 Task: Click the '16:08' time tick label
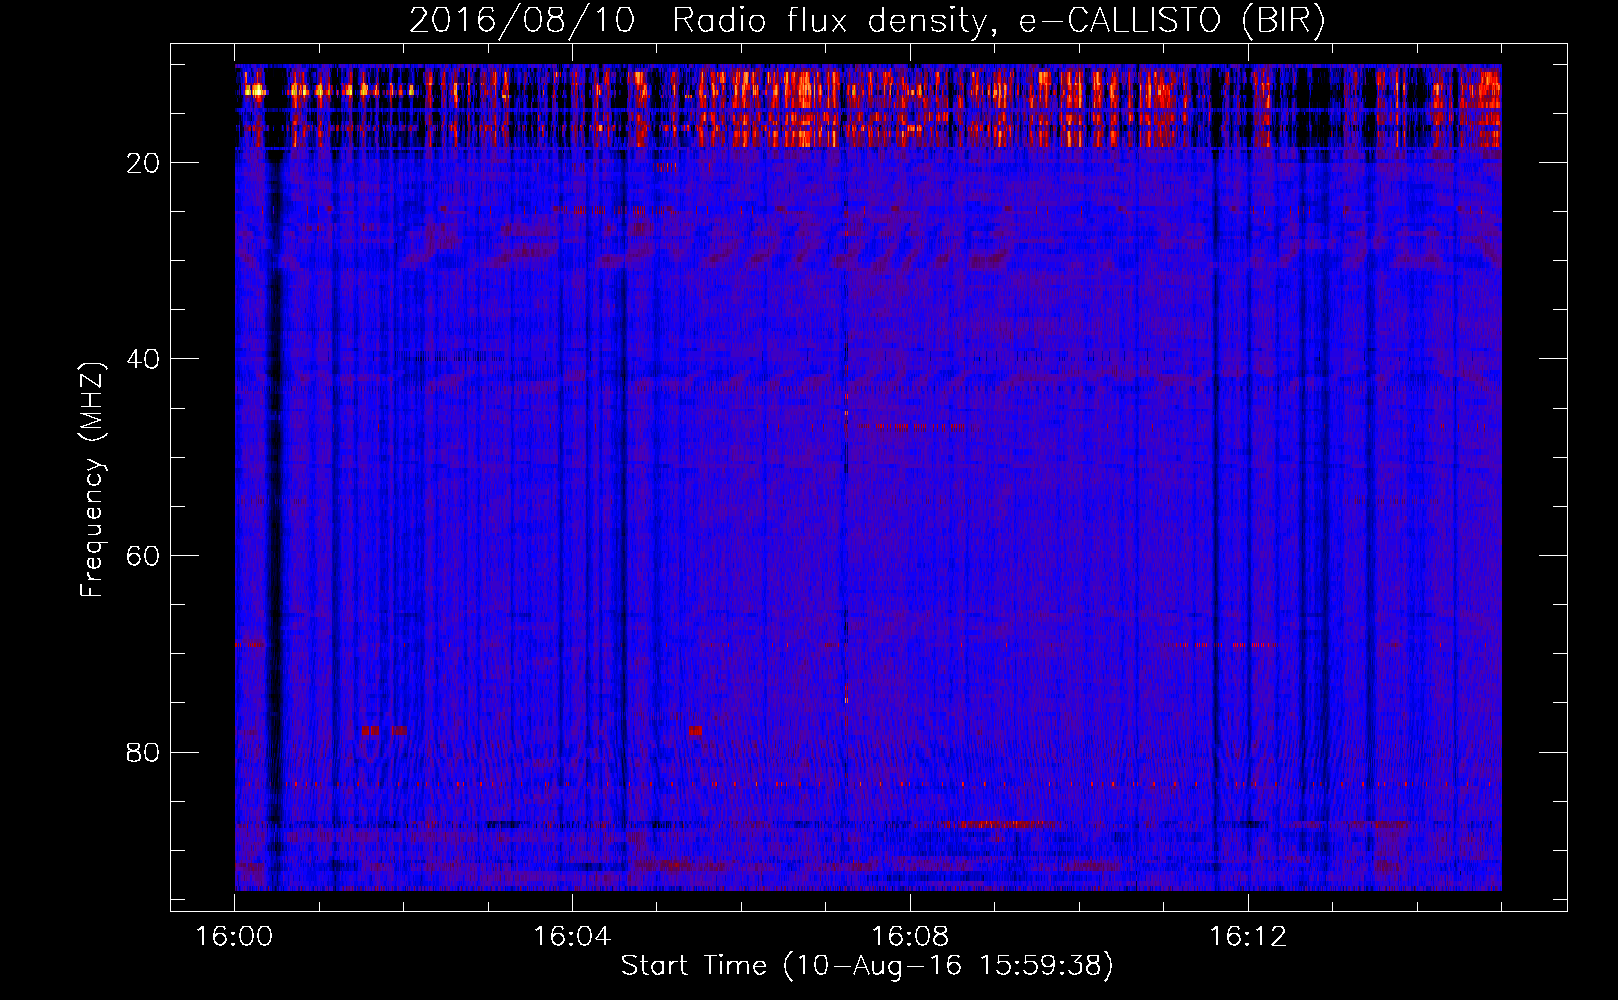pyautogui.click(x=910, y=937)
